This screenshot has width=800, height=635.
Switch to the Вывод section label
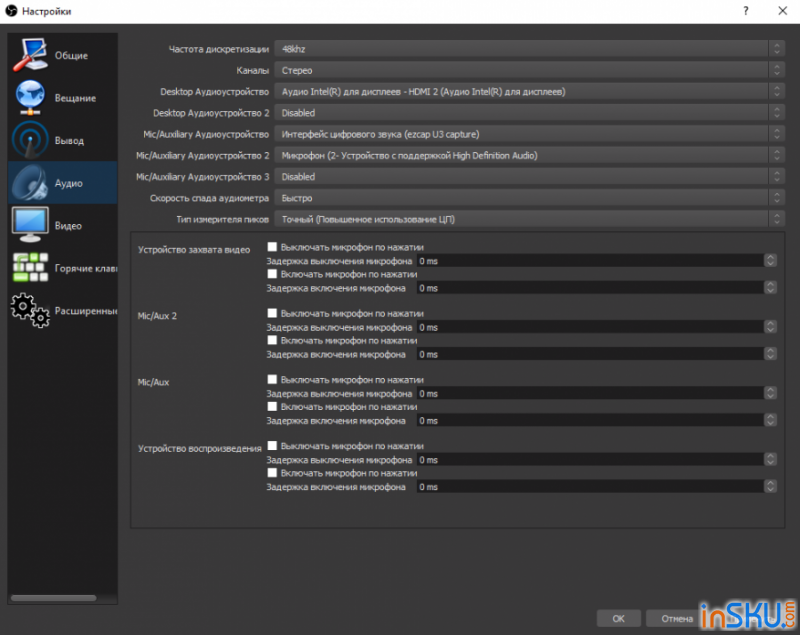pyautogui.click(x=69, y=140)
